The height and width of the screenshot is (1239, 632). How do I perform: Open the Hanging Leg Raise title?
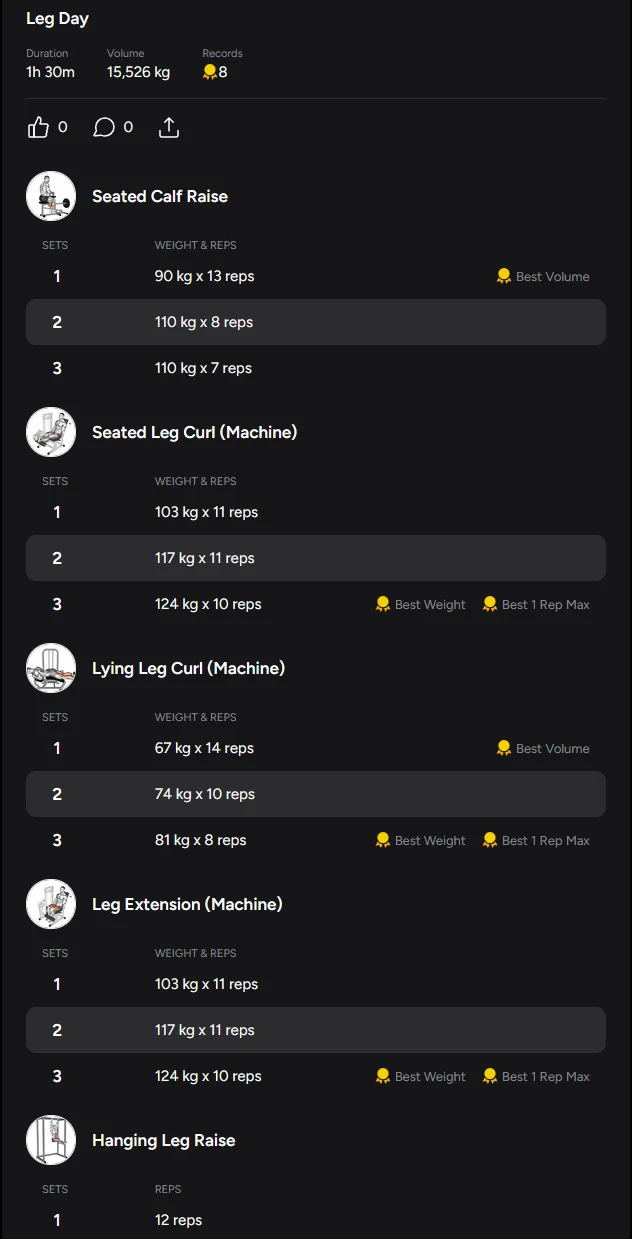164,1140
